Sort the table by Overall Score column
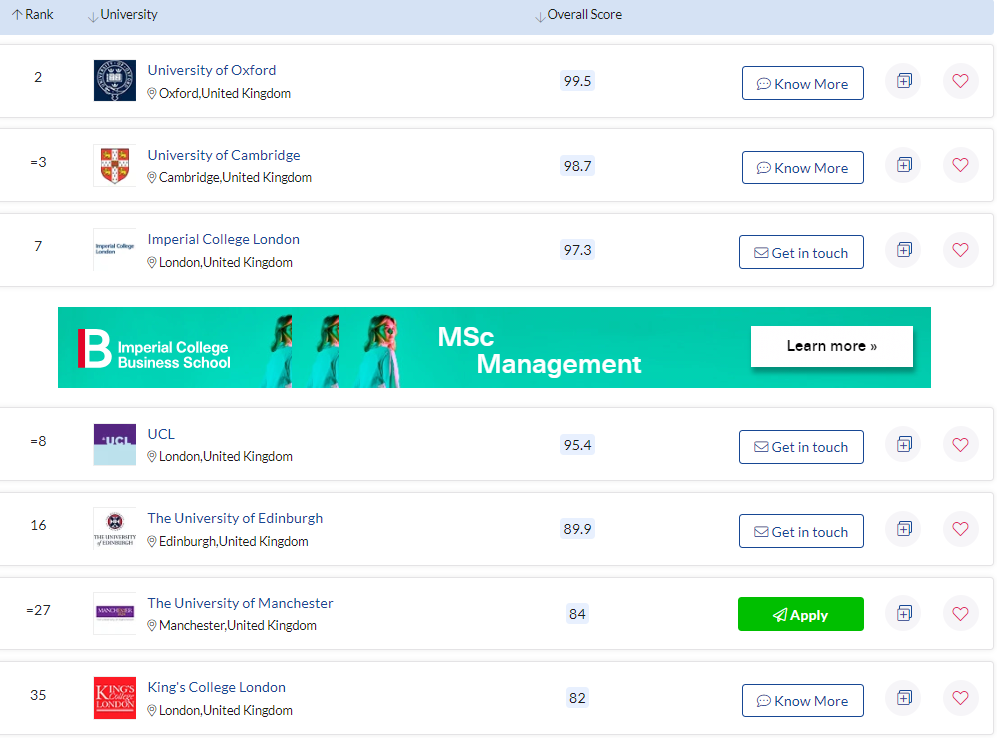The height and width of the screenshot is (738, 997). 578,15
